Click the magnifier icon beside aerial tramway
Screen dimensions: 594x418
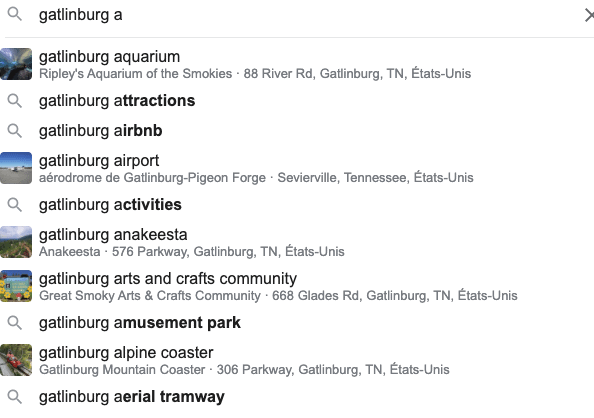pos(15,397)
